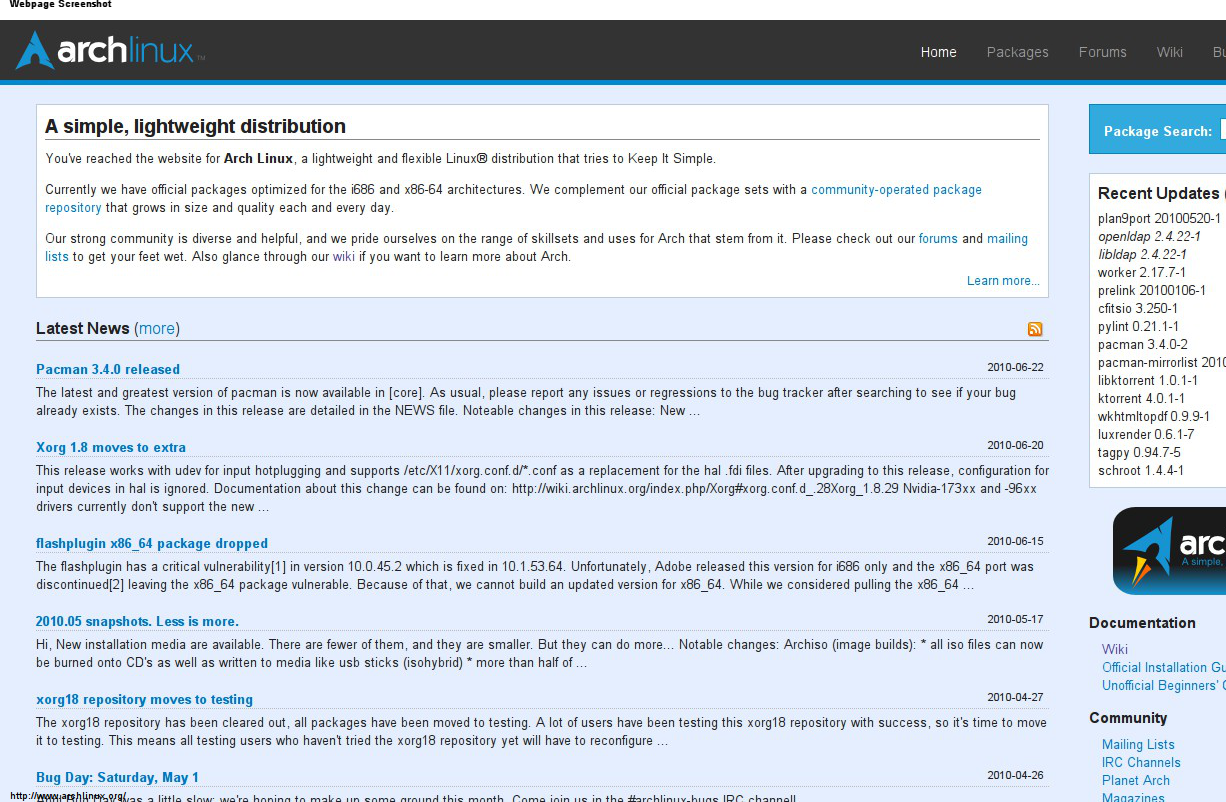
Task: Open 2010.05 snapshots. Less is more. article
Action: [137, 621]
